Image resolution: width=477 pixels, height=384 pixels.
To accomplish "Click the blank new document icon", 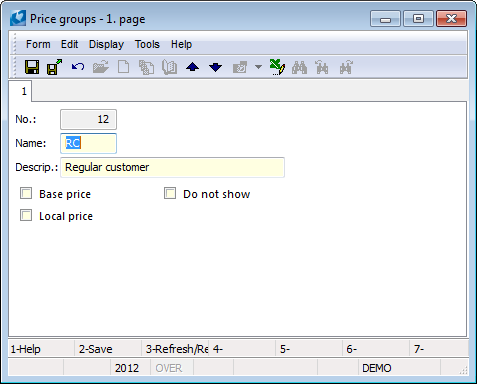I will click(124, 67).
